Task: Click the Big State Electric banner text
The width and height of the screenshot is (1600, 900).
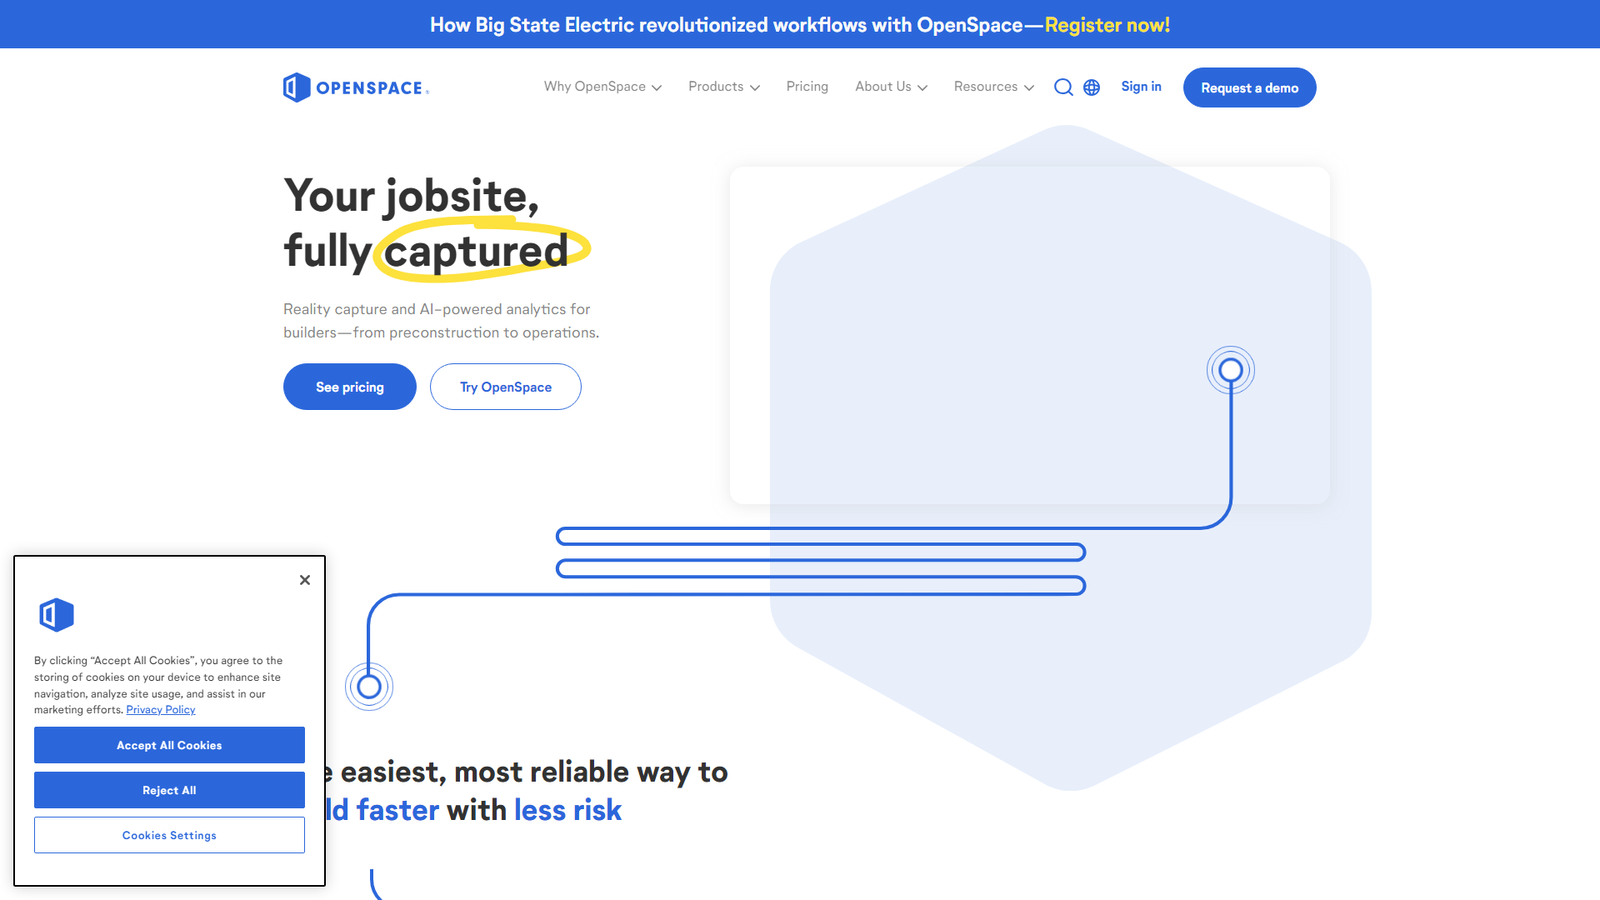Action: [736, 25]
